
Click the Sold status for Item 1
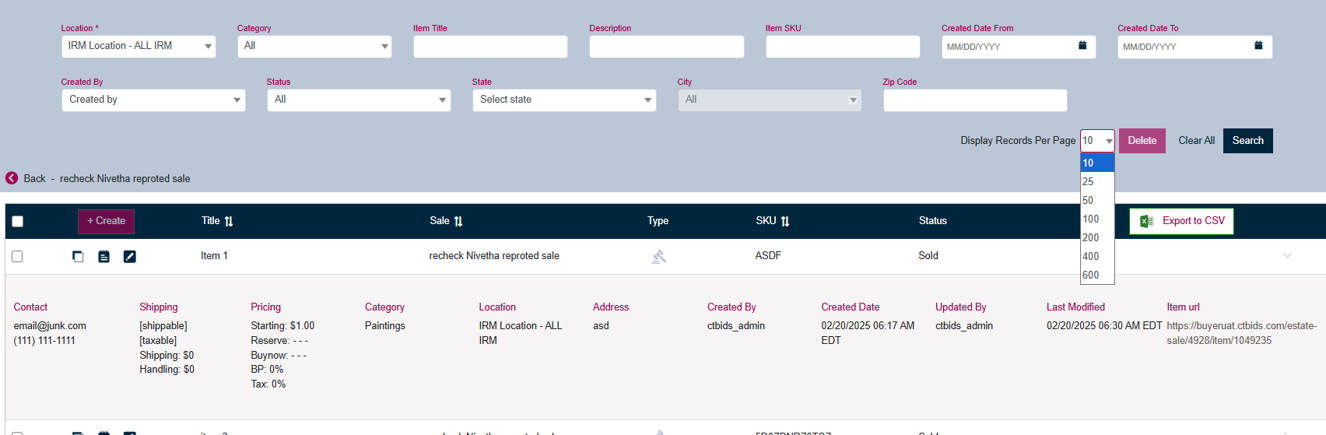point(929,256)
